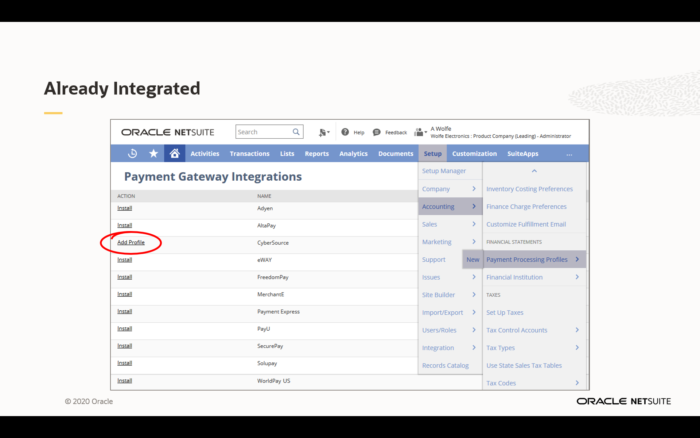700x438 pixels.
Task: Select the WorldPay US name cell
Action: (273, 381)
